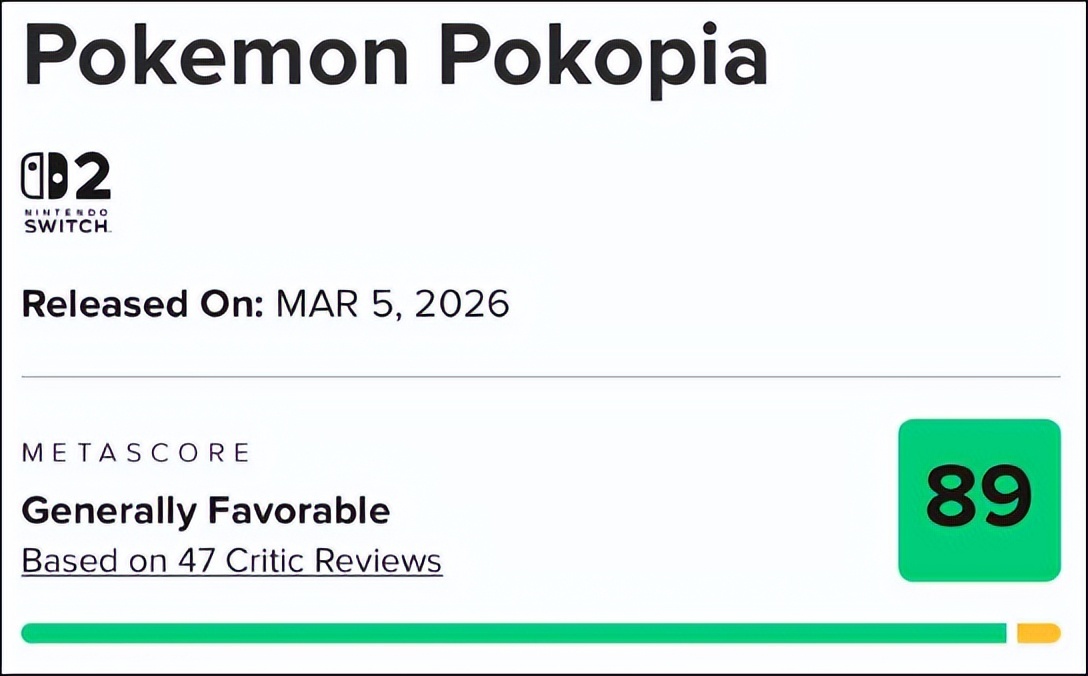Click the word "Generally" in the verdict
1088x676 pixels.
[107, 511]
